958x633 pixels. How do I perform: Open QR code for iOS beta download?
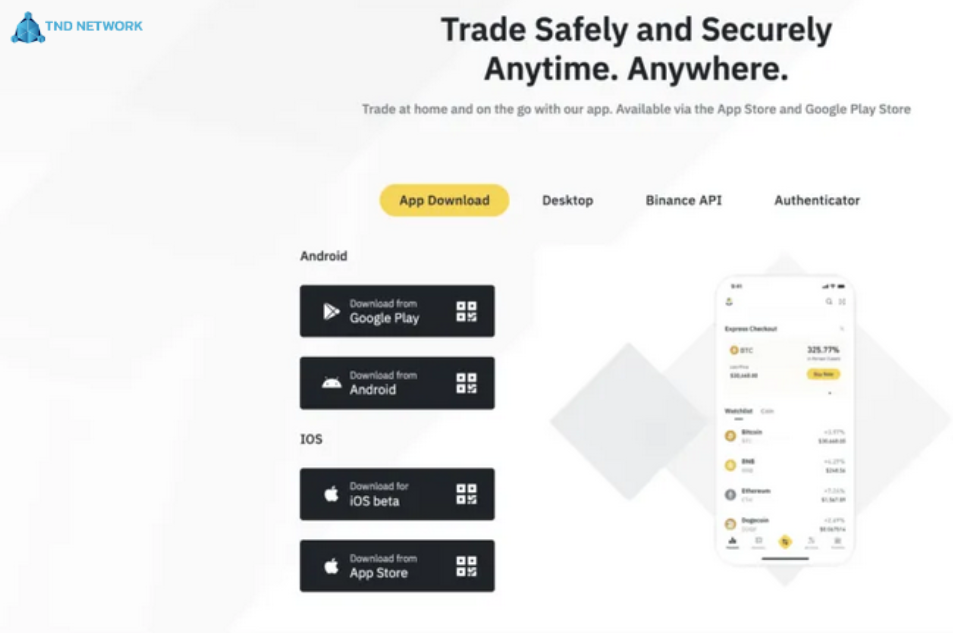coord(466,494)
